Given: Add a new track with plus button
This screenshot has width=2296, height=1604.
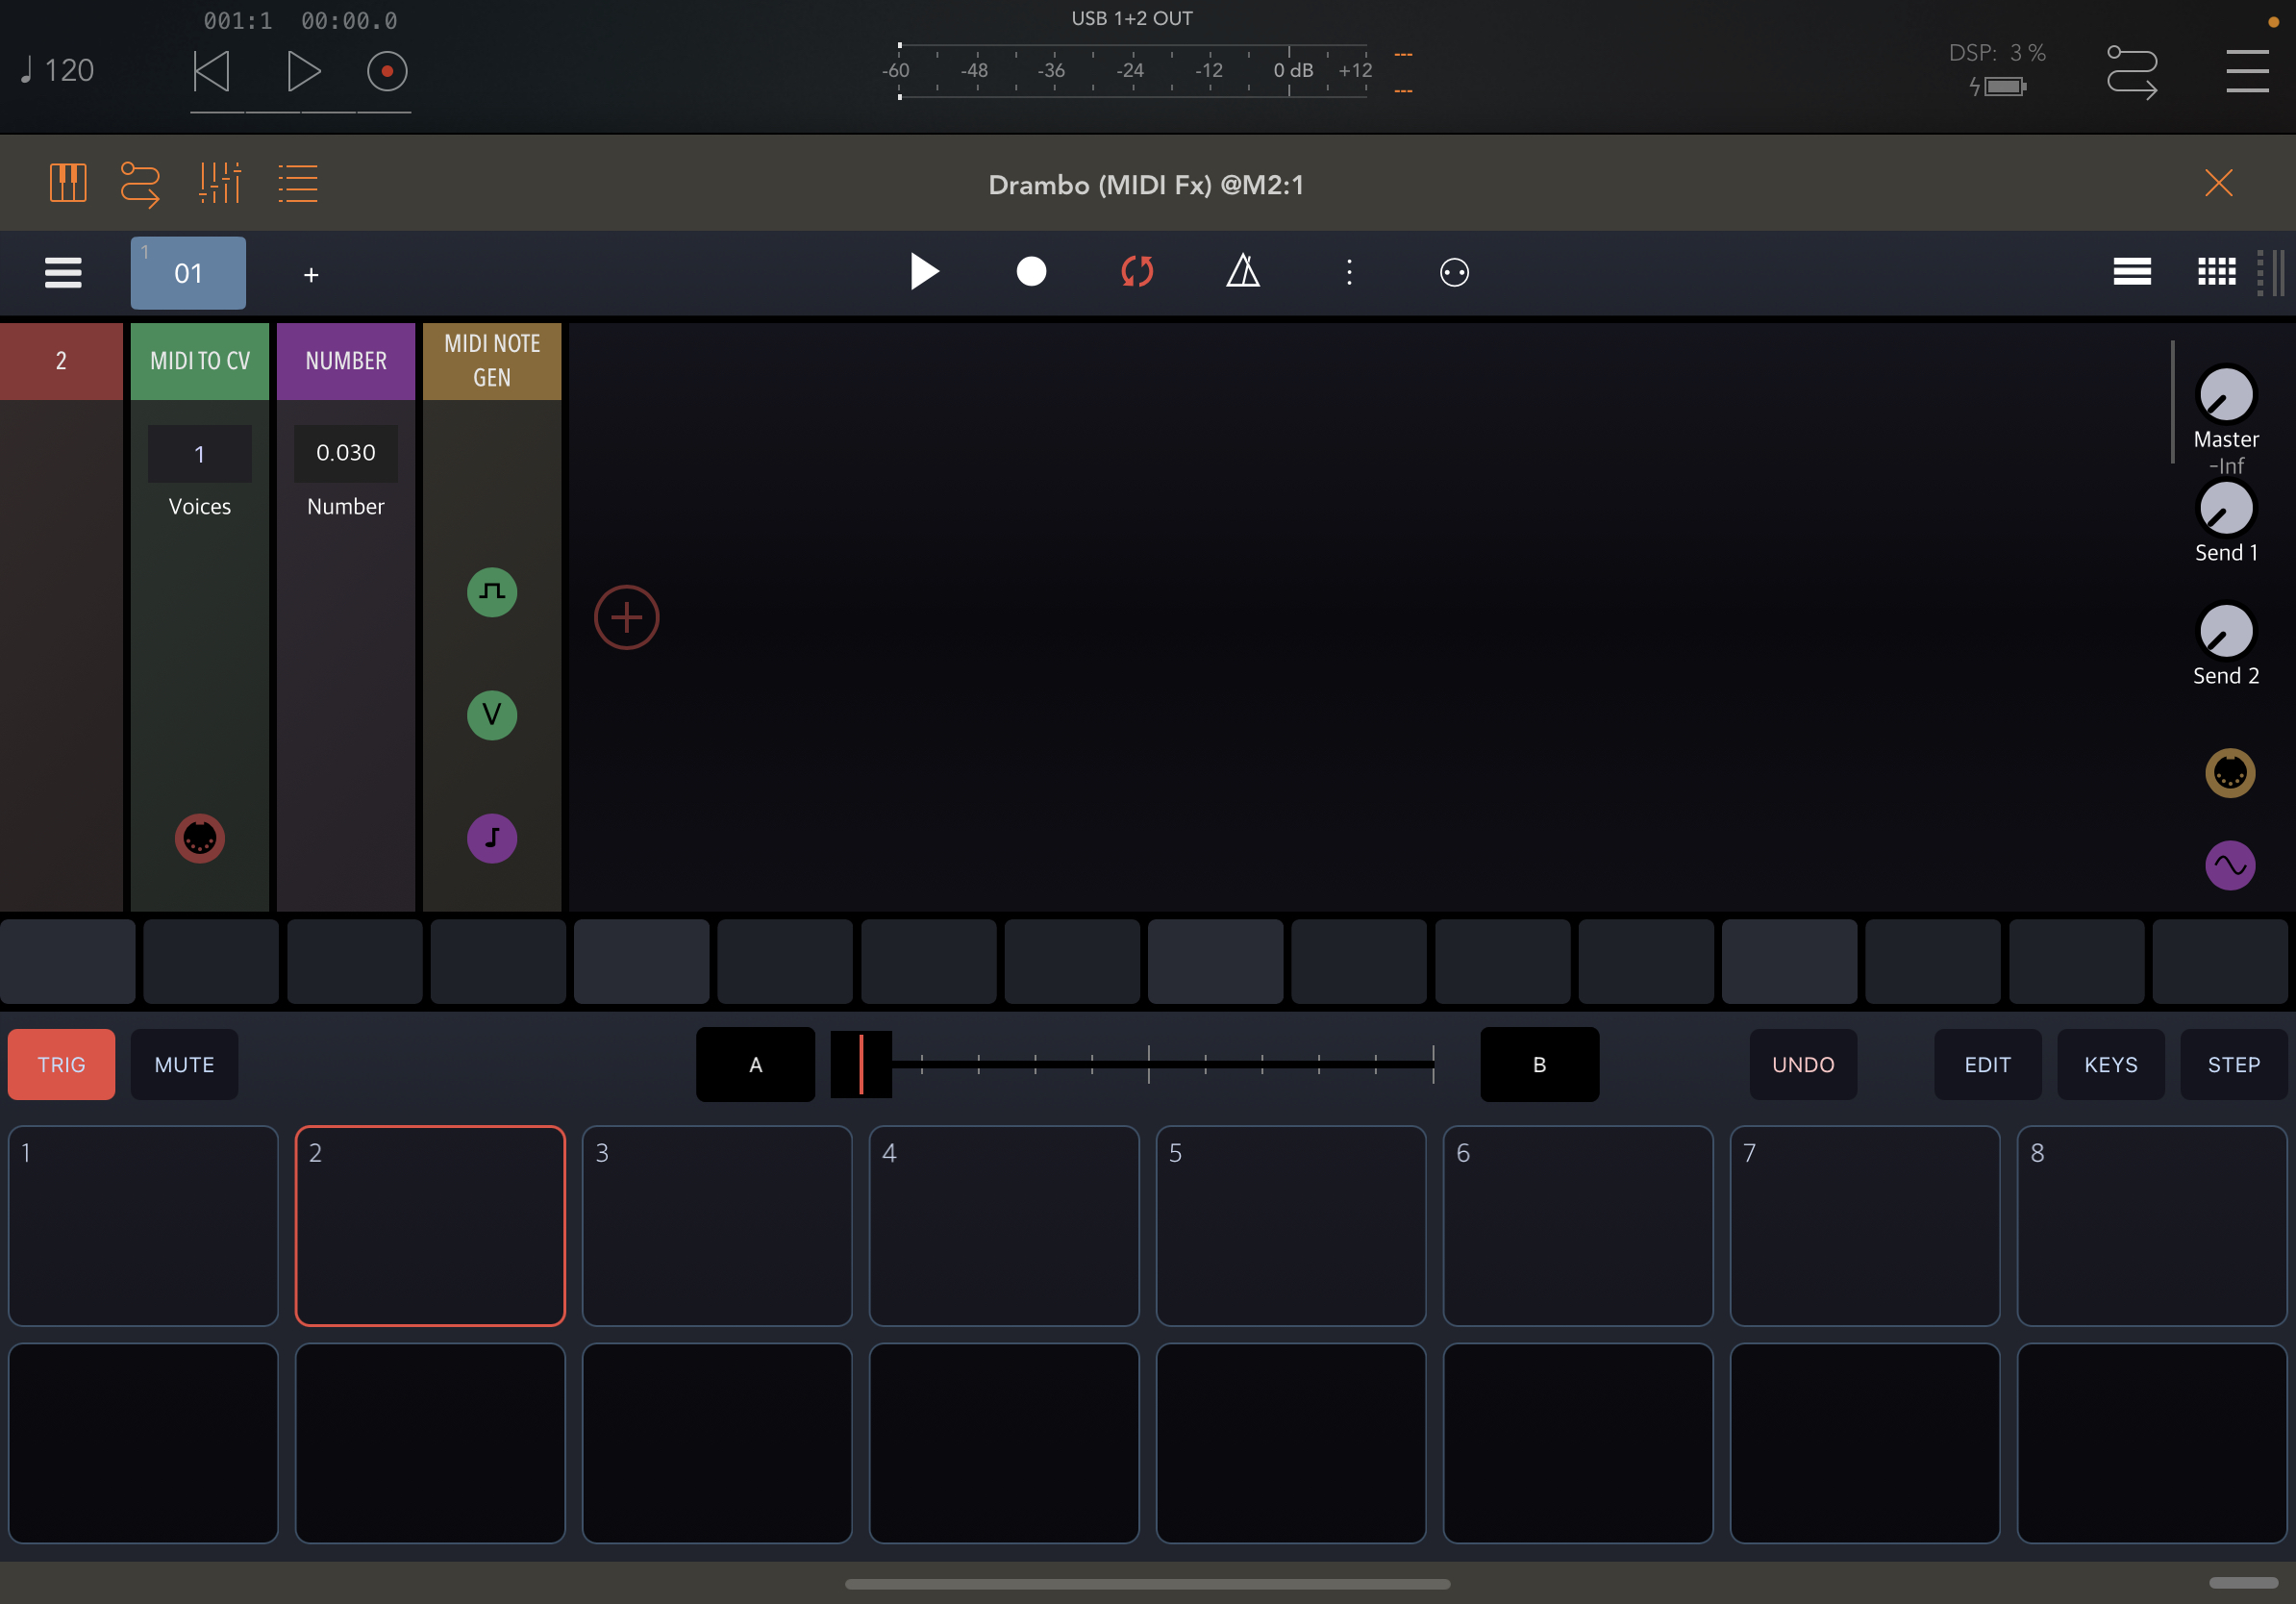Looking at the screenshot, I should point(311,275).
